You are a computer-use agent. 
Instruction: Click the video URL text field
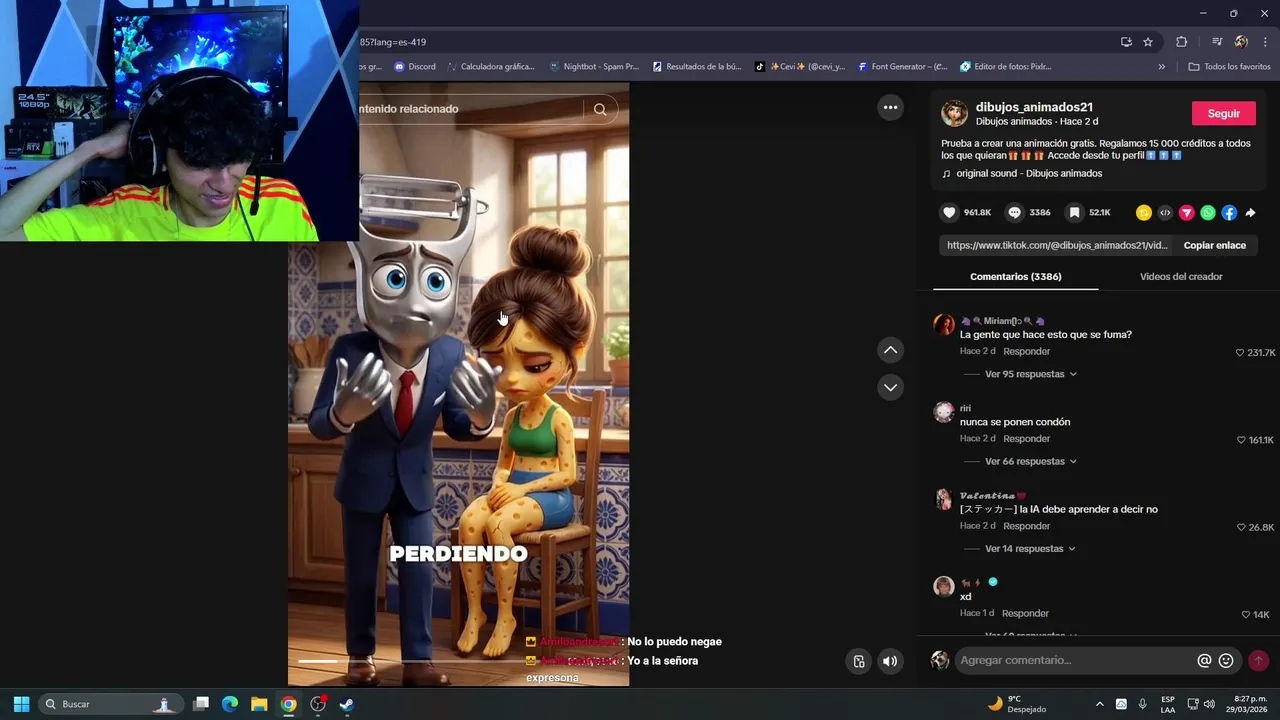(x=1057, y=245)
